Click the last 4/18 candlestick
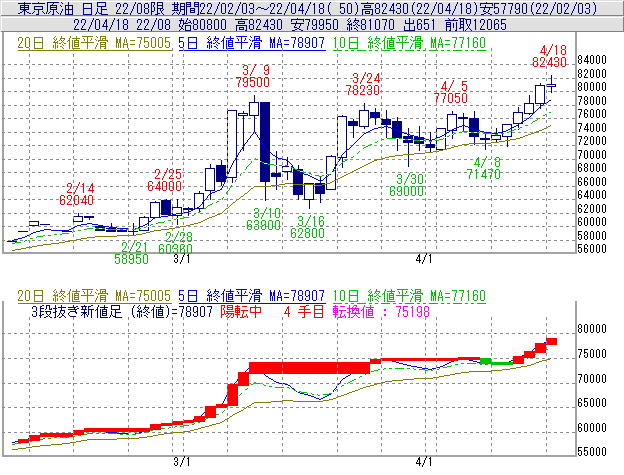The height and width of the screenshot is (475, 624). (x=551, y=84)
